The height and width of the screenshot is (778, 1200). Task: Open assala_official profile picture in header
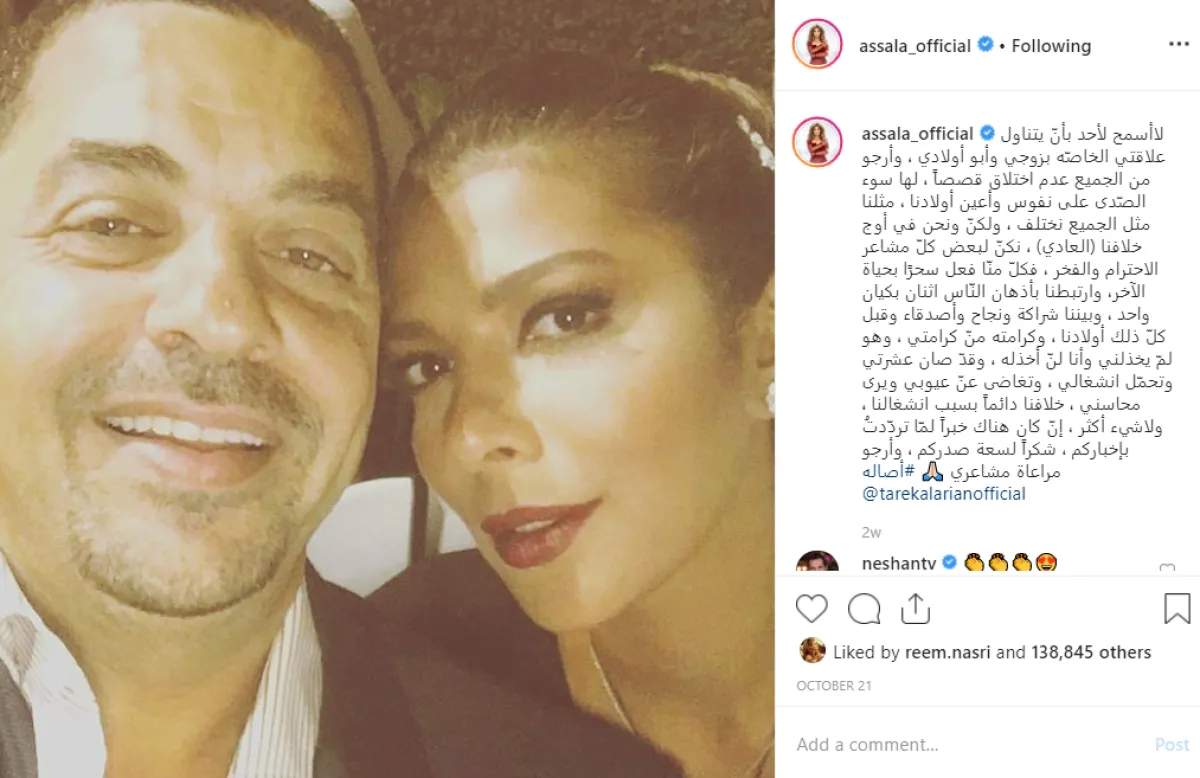(816, 45)
